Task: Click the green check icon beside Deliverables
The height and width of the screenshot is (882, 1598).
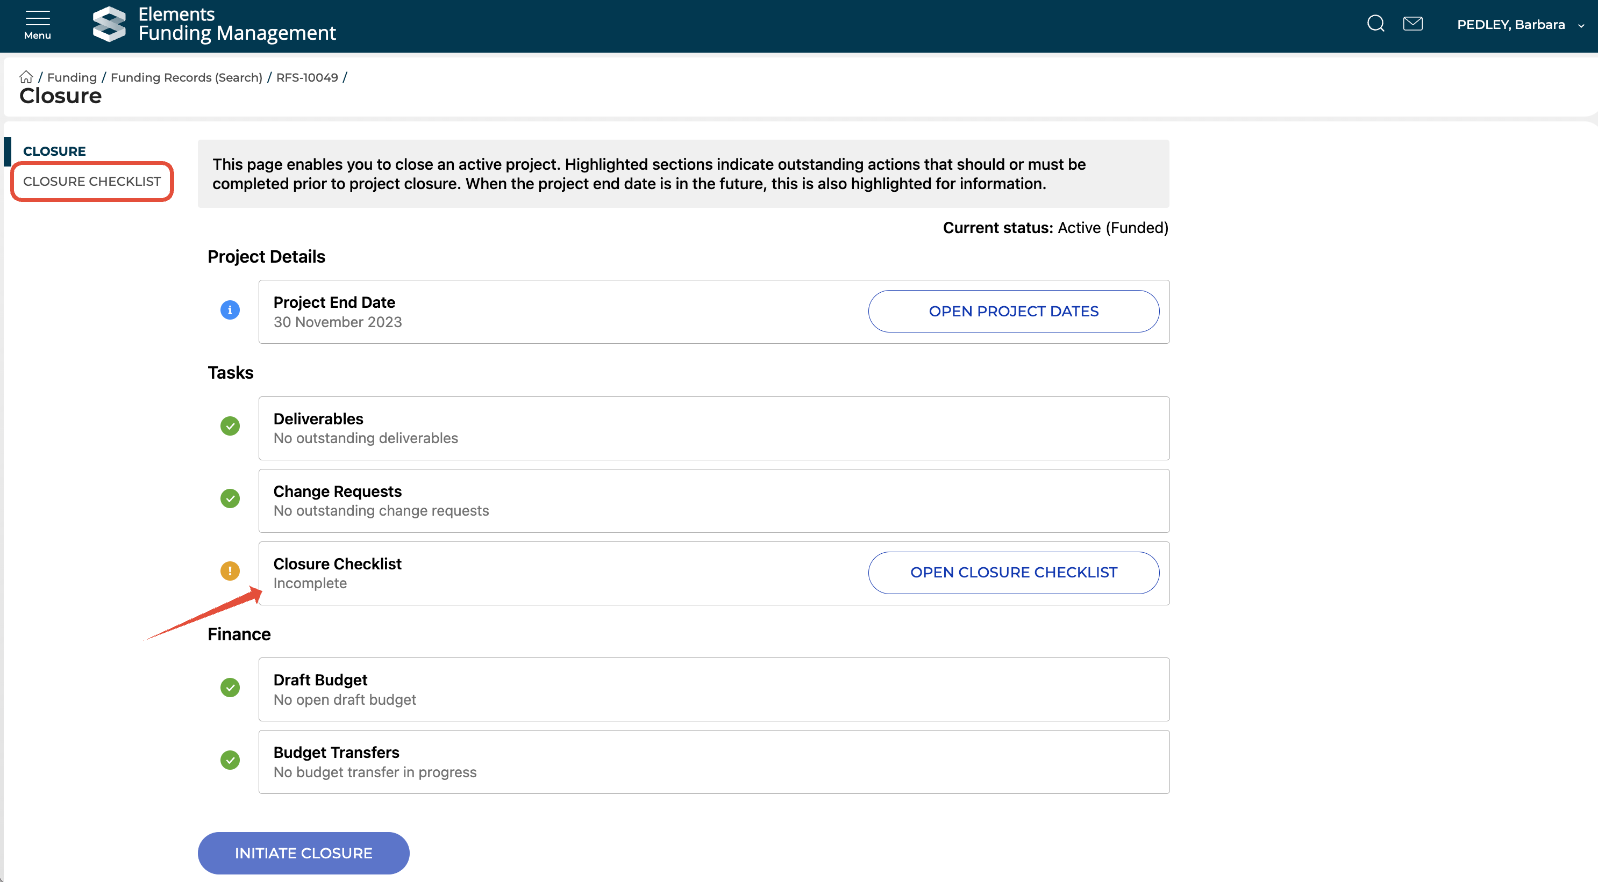Action: coord(230,426)
